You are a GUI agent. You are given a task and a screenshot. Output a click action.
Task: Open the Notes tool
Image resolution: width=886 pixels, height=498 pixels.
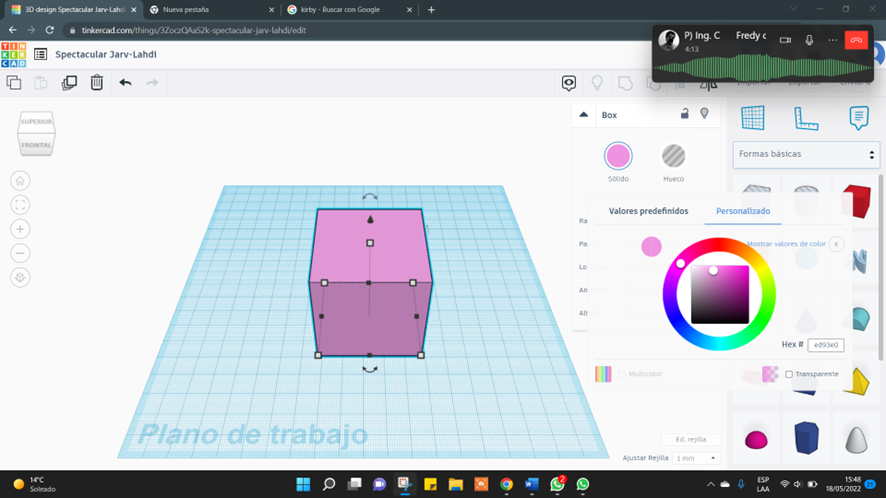click(x=859, y=118)
